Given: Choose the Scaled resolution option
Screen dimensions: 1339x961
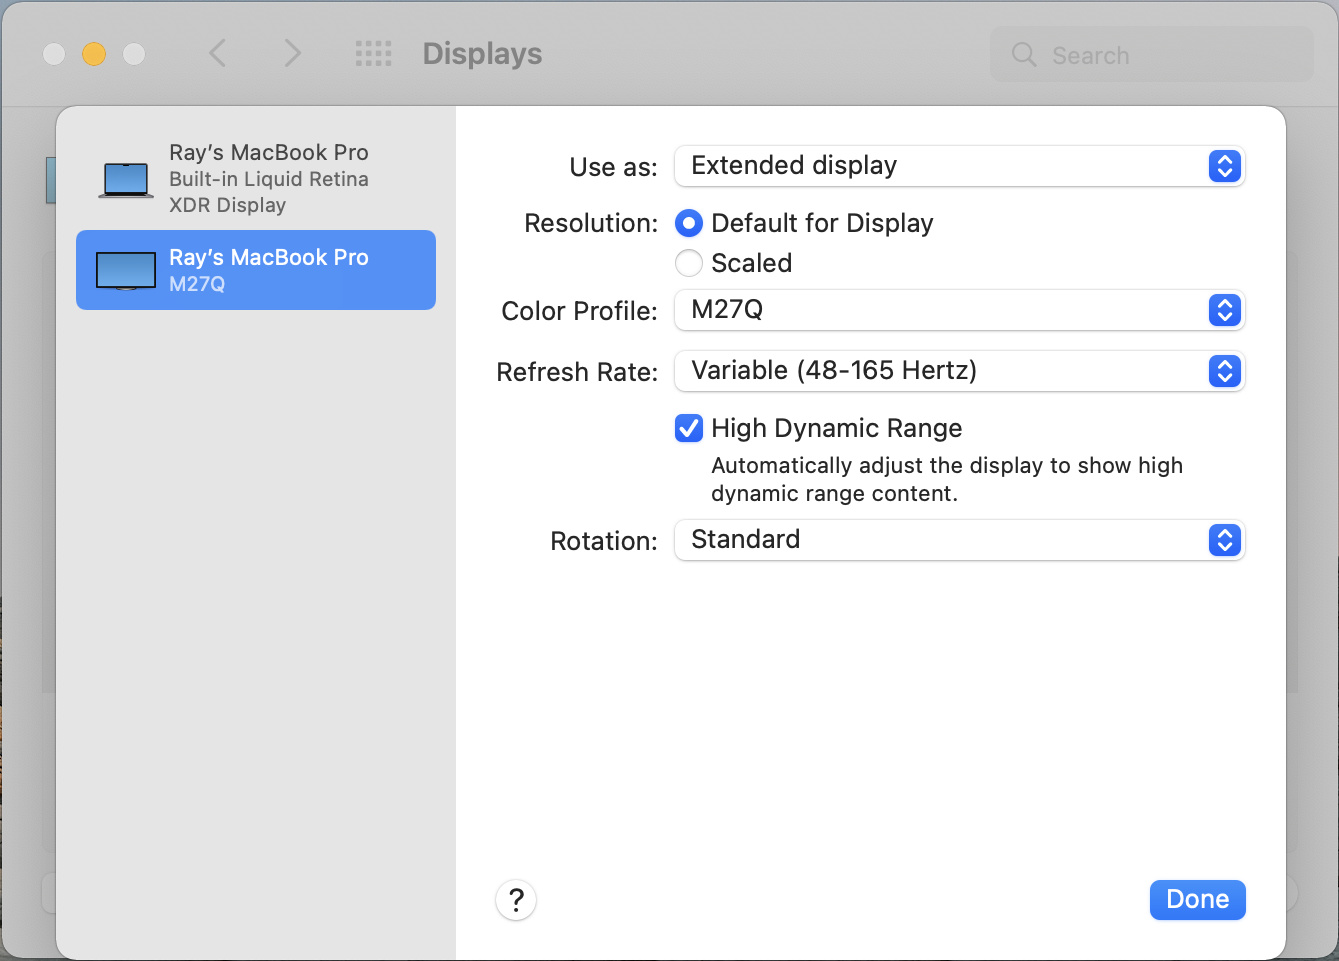Looking at the screenshot, I should [689, 263].
